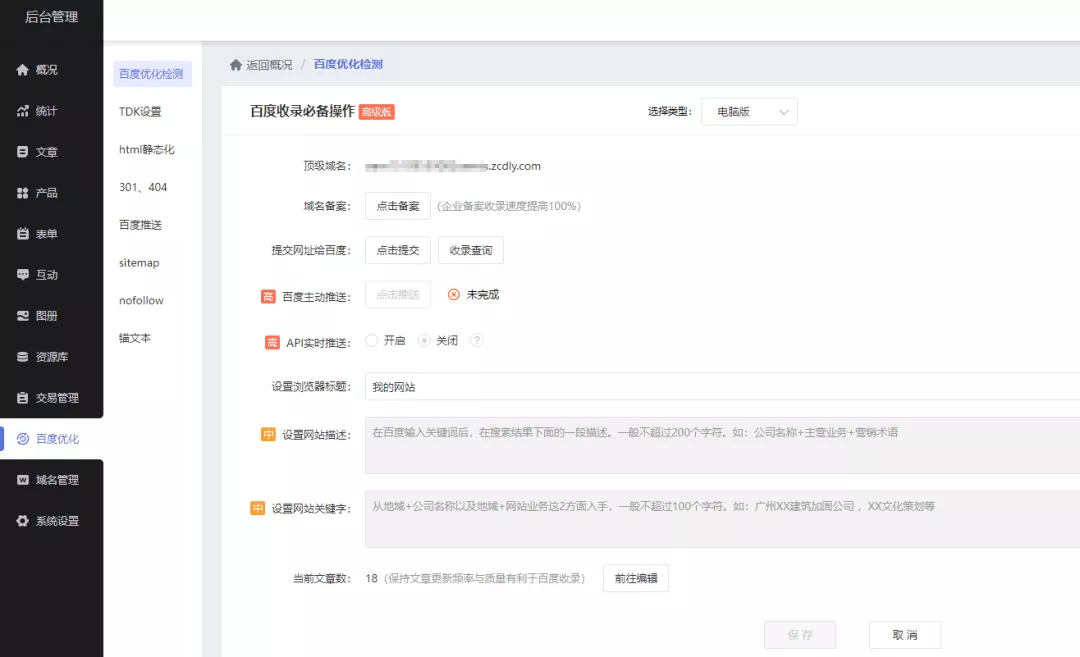Click the 点击提交 button
Screen dimensions: 1080x657
397,250
